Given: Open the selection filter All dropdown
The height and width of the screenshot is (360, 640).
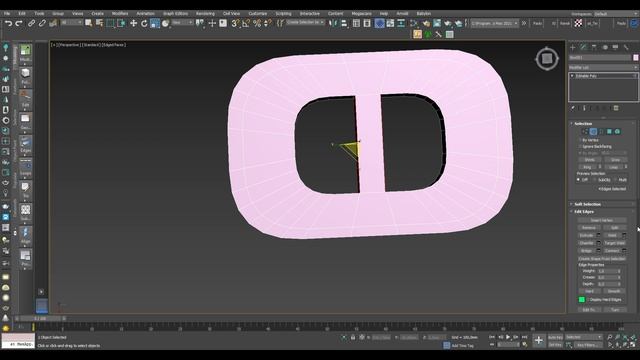Looking at the screenshot, I should (71, 23).
